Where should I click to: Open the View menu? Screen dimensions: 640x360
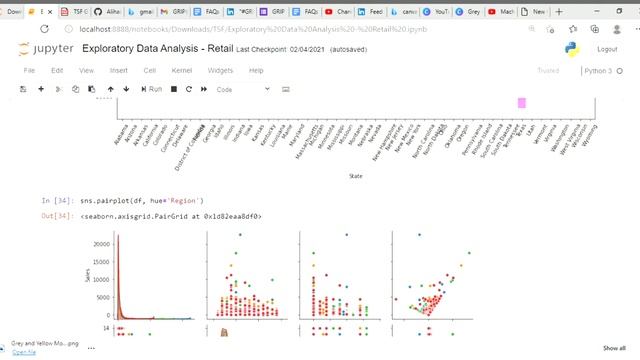tap(86, 70)
